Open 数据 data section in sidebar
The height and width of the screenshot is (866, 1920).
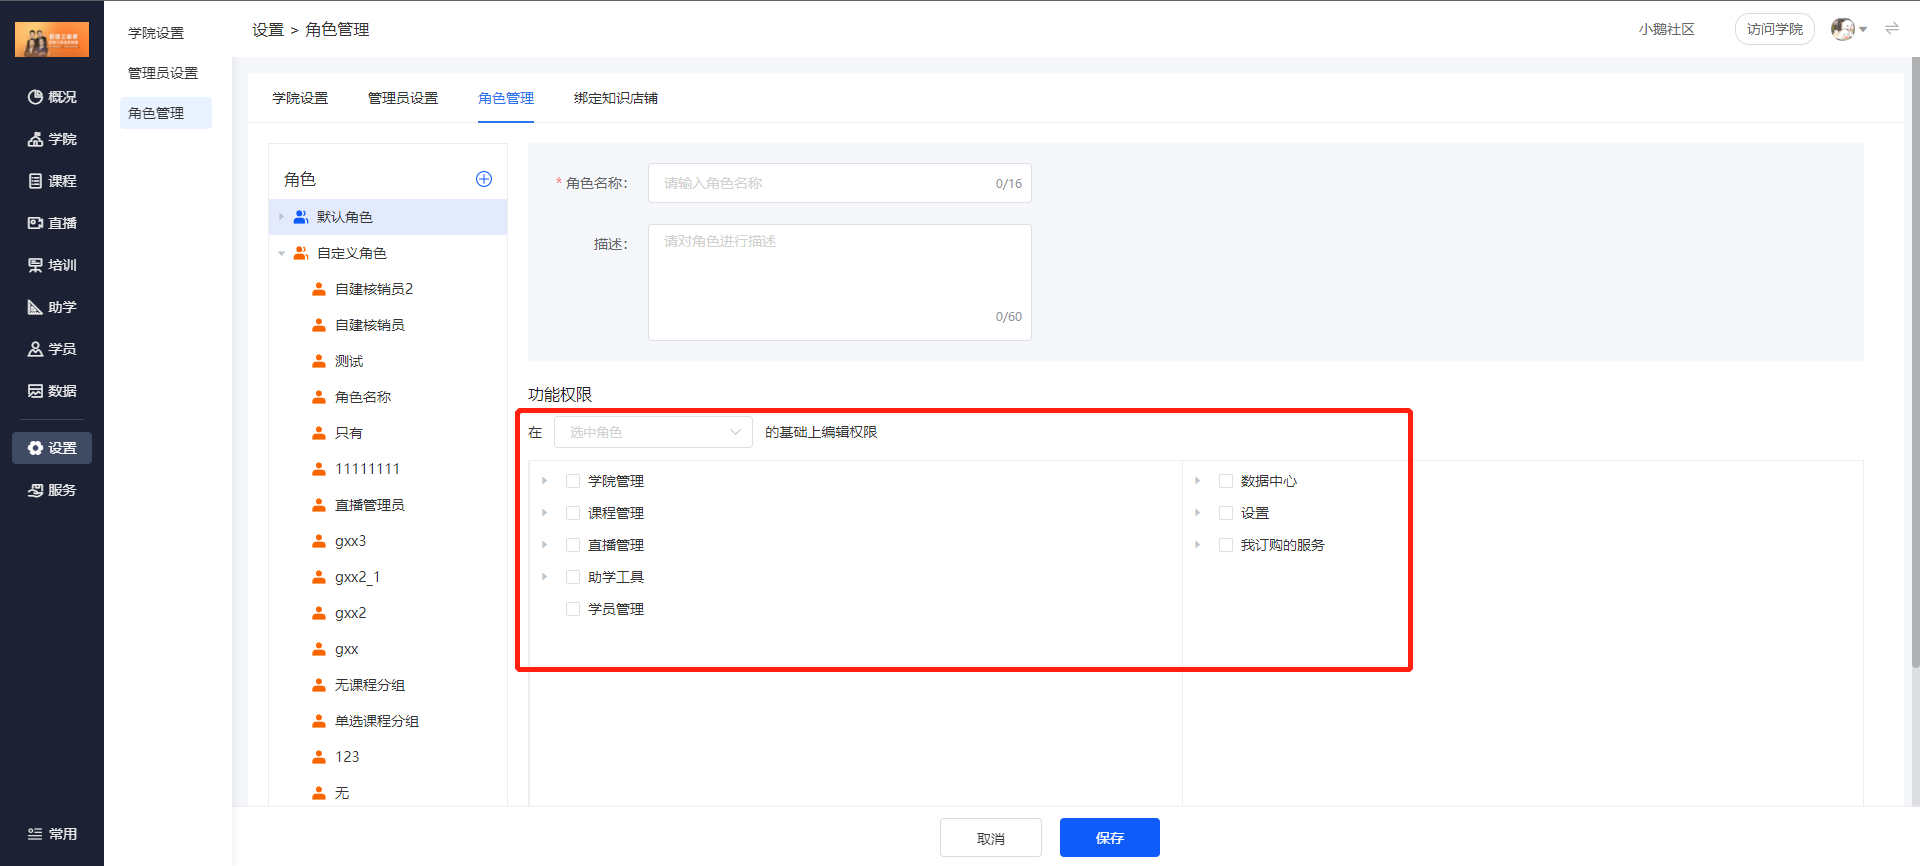click(52, 391)
